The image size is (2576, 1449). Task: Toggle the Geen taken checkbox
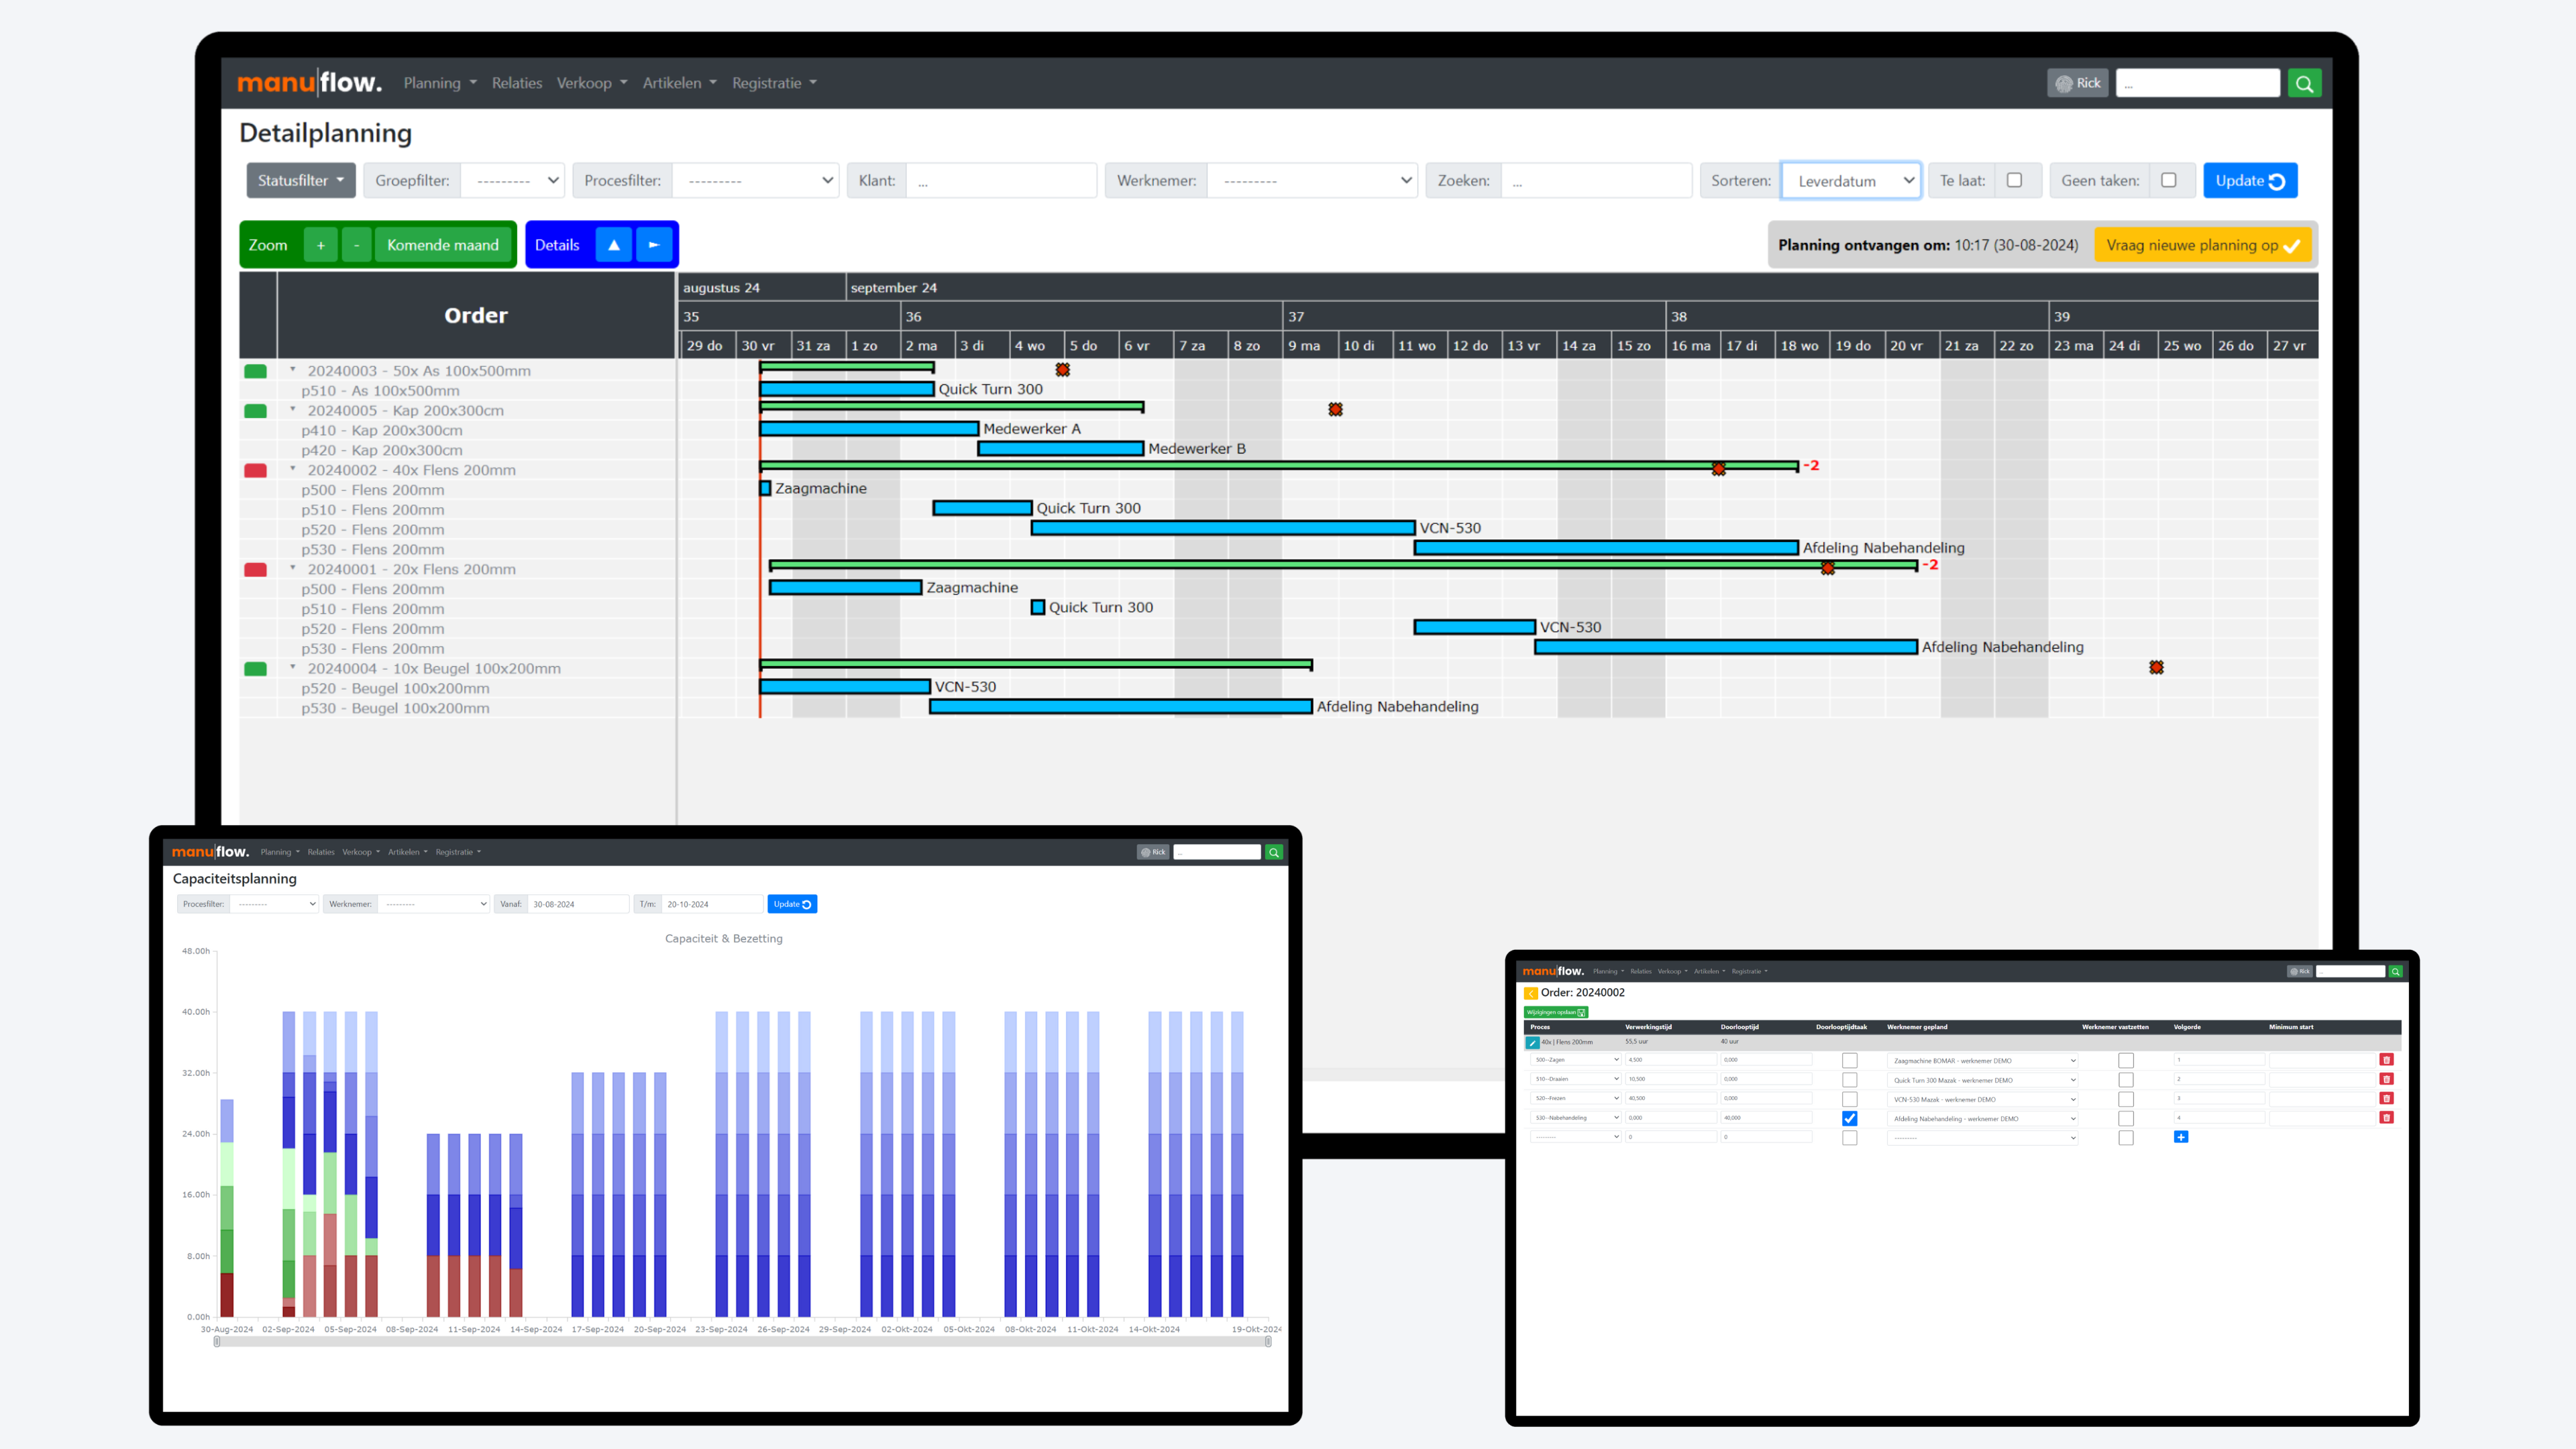coord(2168,180)
